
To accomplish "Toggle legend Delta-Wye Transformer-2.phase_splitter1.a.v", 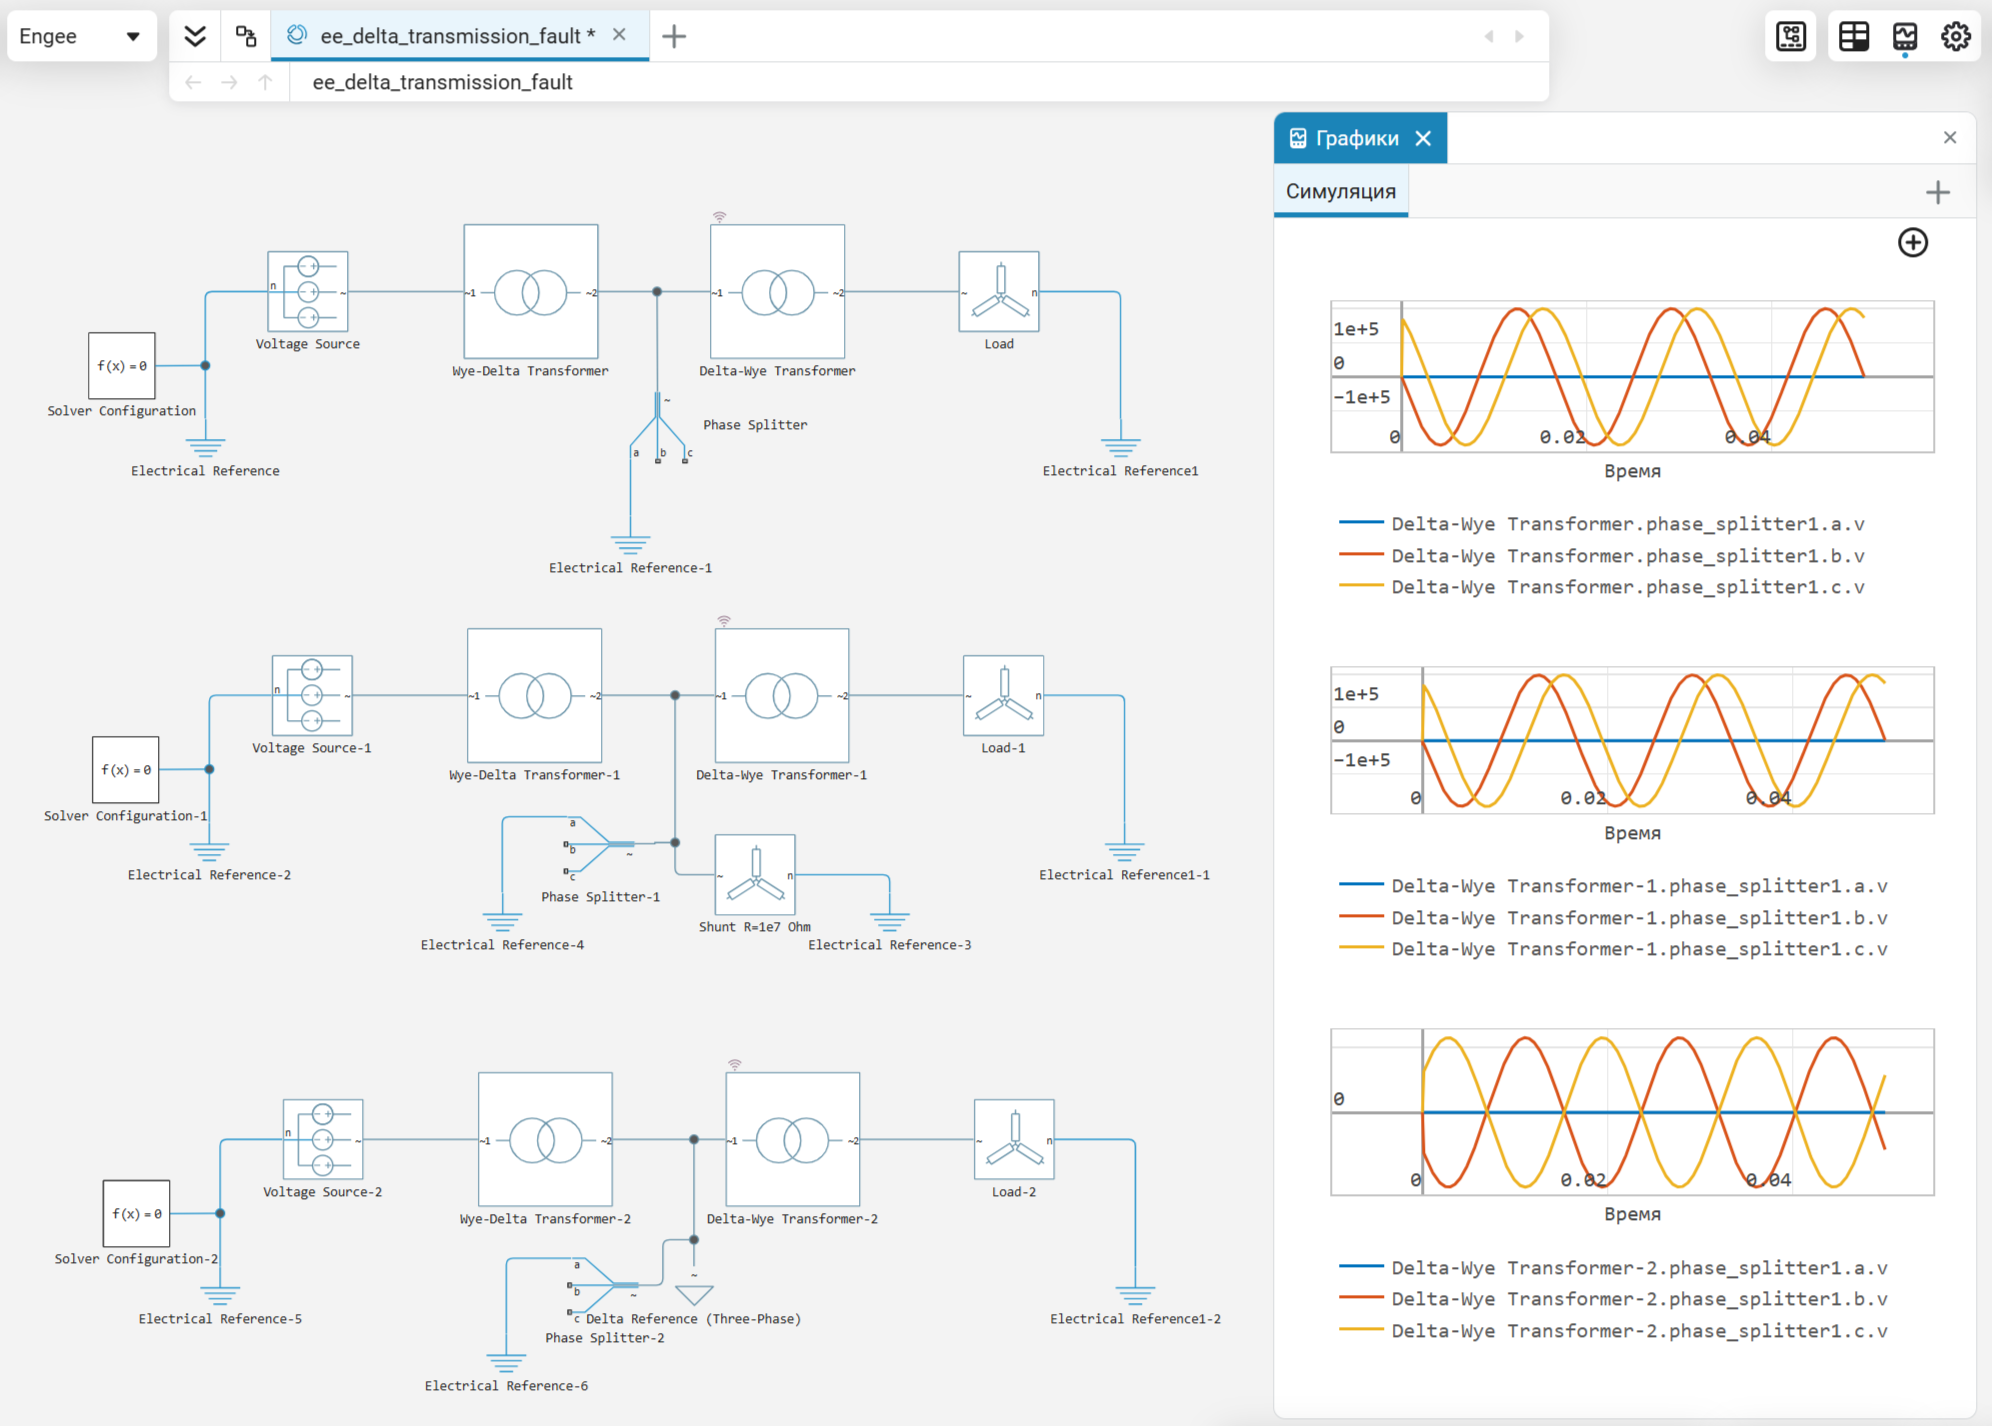I will click(x=1613, y=1268).
